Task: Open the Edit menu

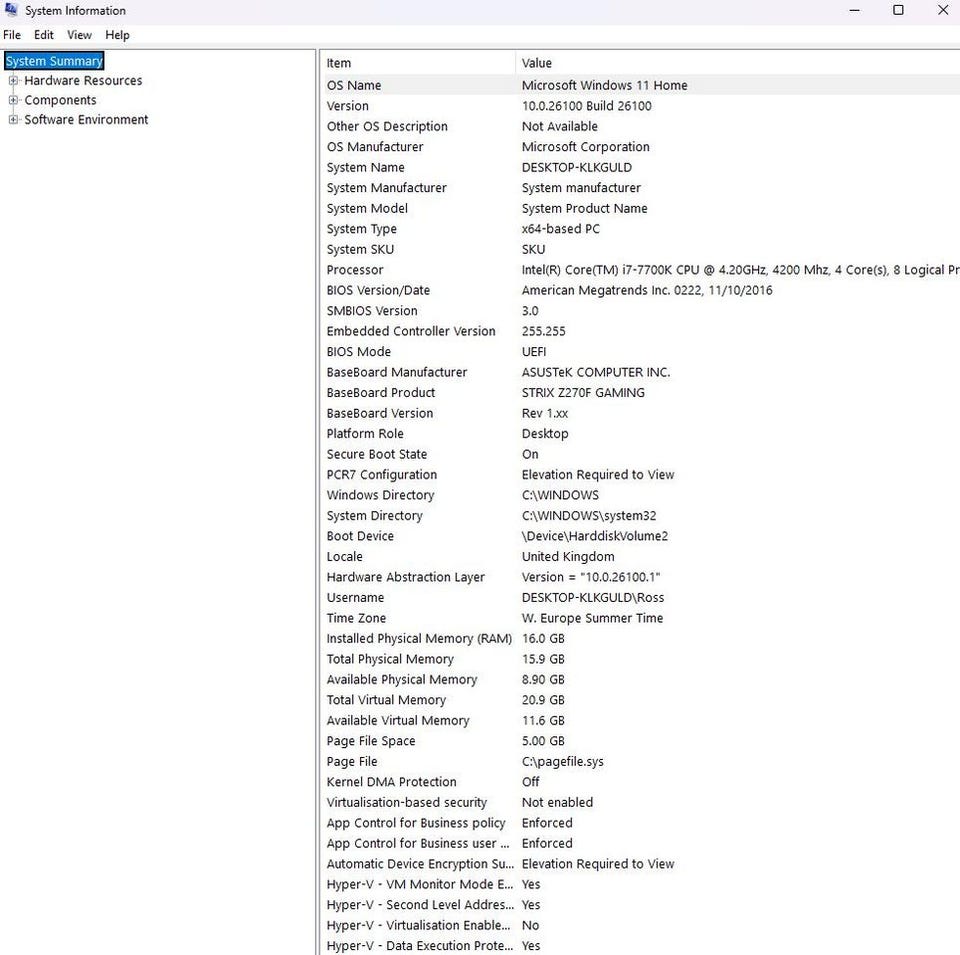Action: (x=44, y=35)
